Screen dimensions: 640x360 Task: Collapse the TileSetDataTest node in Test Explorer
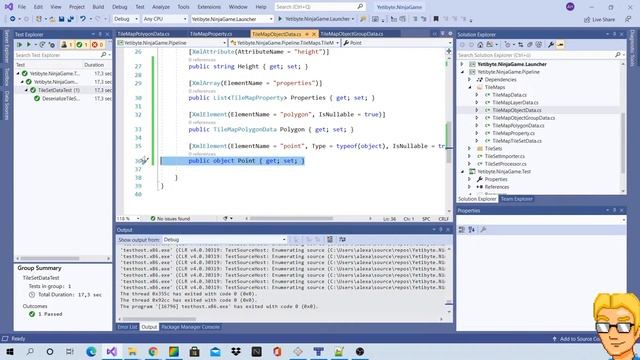27,90
